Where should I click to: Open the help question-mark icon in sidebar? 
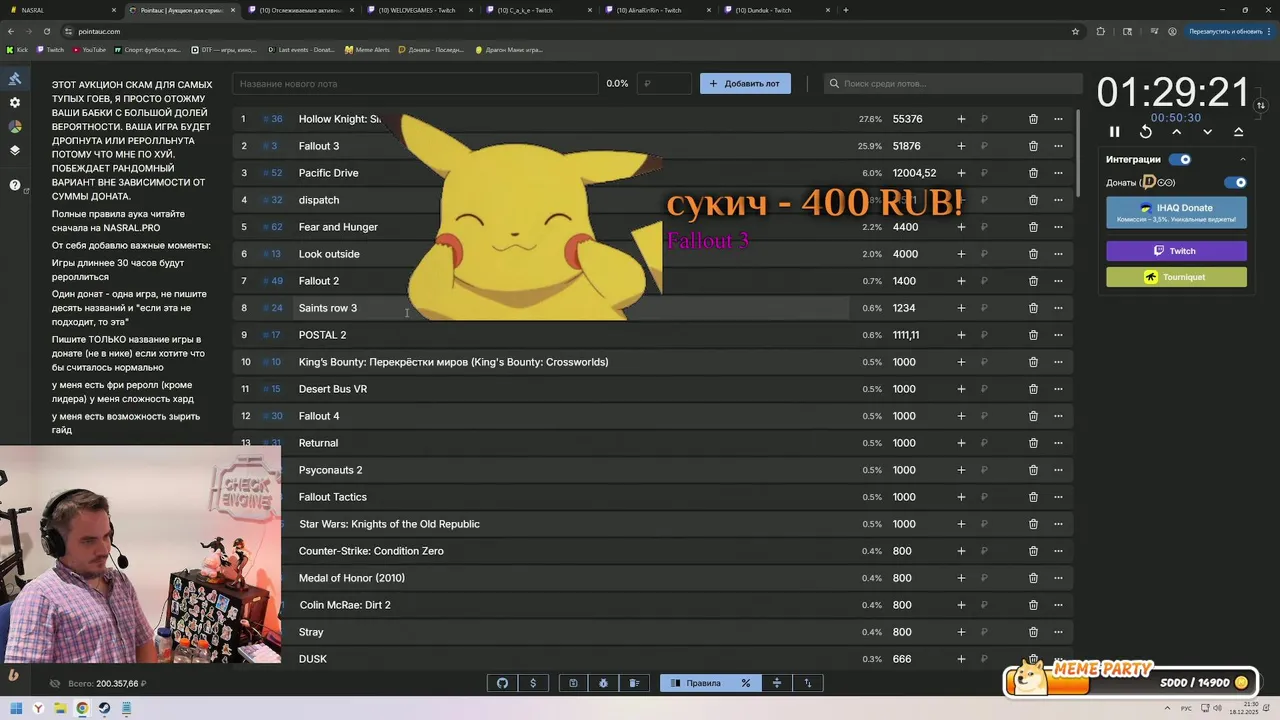pyautogui.click(x=15, y=185)
